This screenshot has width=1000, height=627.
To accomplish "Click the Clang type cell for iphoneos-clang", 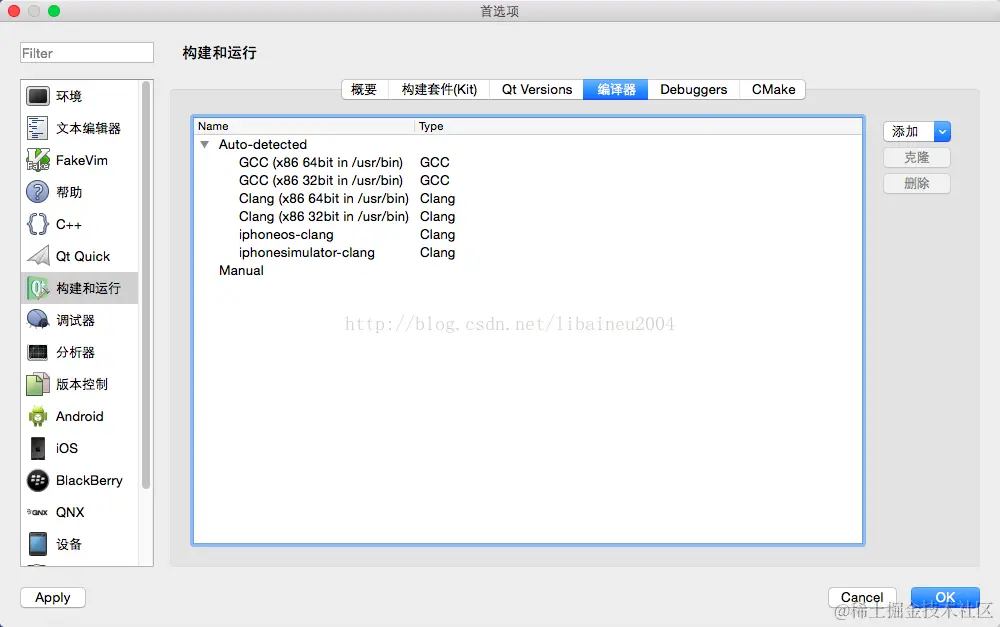I will click(438, 235).
